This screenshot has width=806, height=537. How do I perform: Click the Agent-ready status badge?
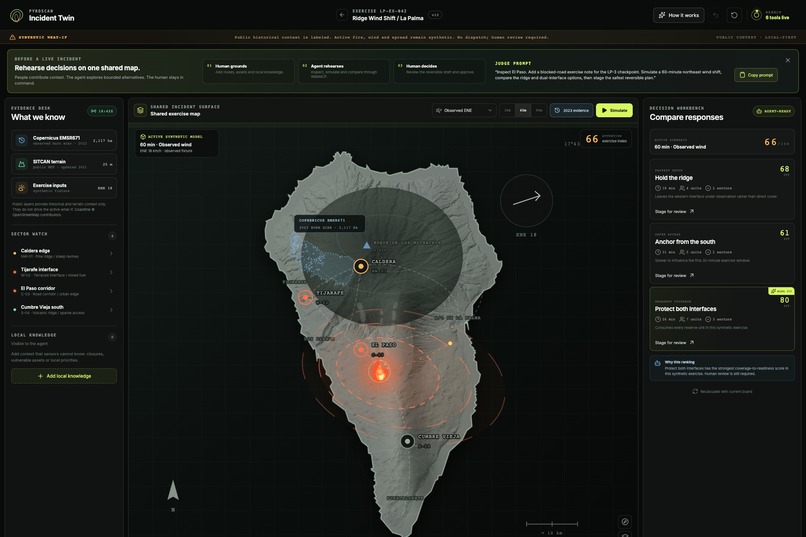tap(774, 111)
